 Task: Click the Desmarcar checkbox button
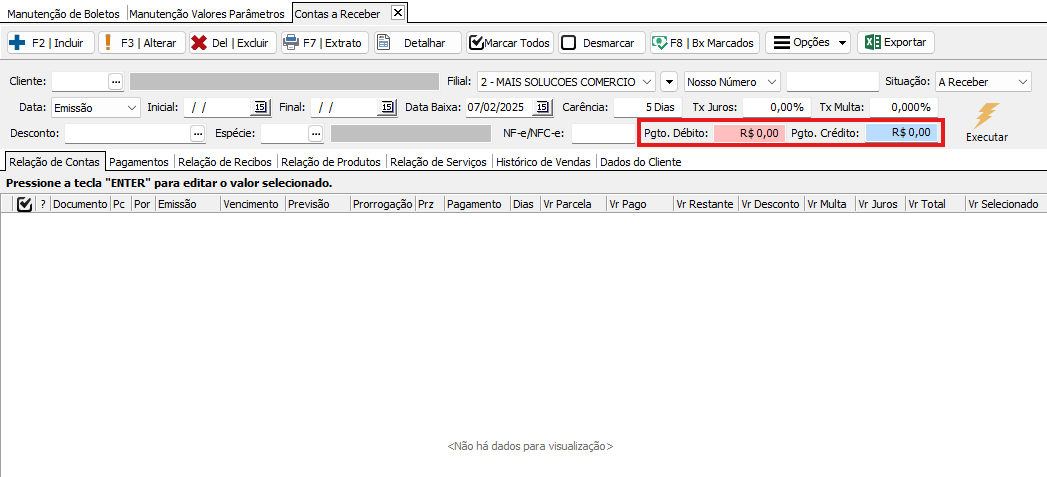598,43
